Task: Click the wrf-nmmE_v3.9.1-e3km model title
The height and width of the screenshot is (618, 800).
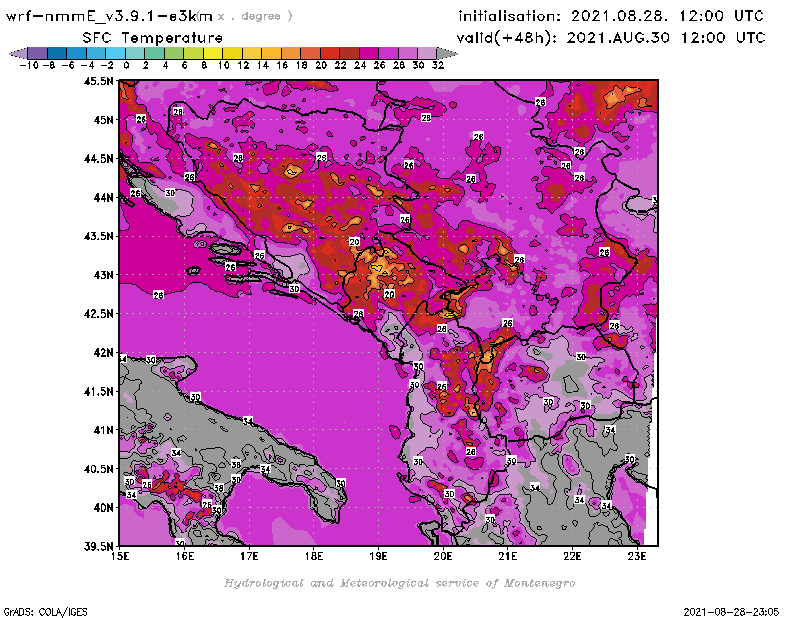Action: tap(109, 16)
